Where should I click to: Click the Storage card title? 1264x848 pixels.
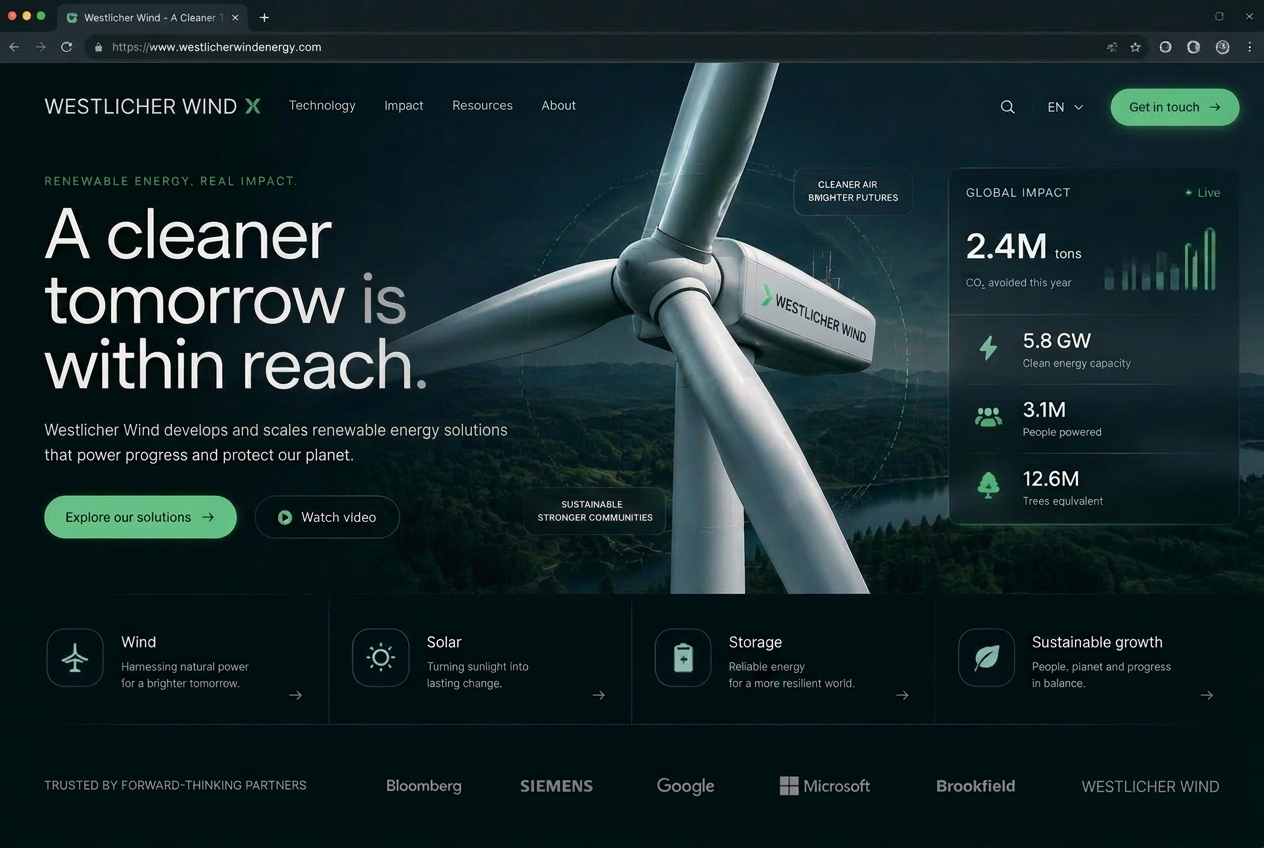coord(755,642)
